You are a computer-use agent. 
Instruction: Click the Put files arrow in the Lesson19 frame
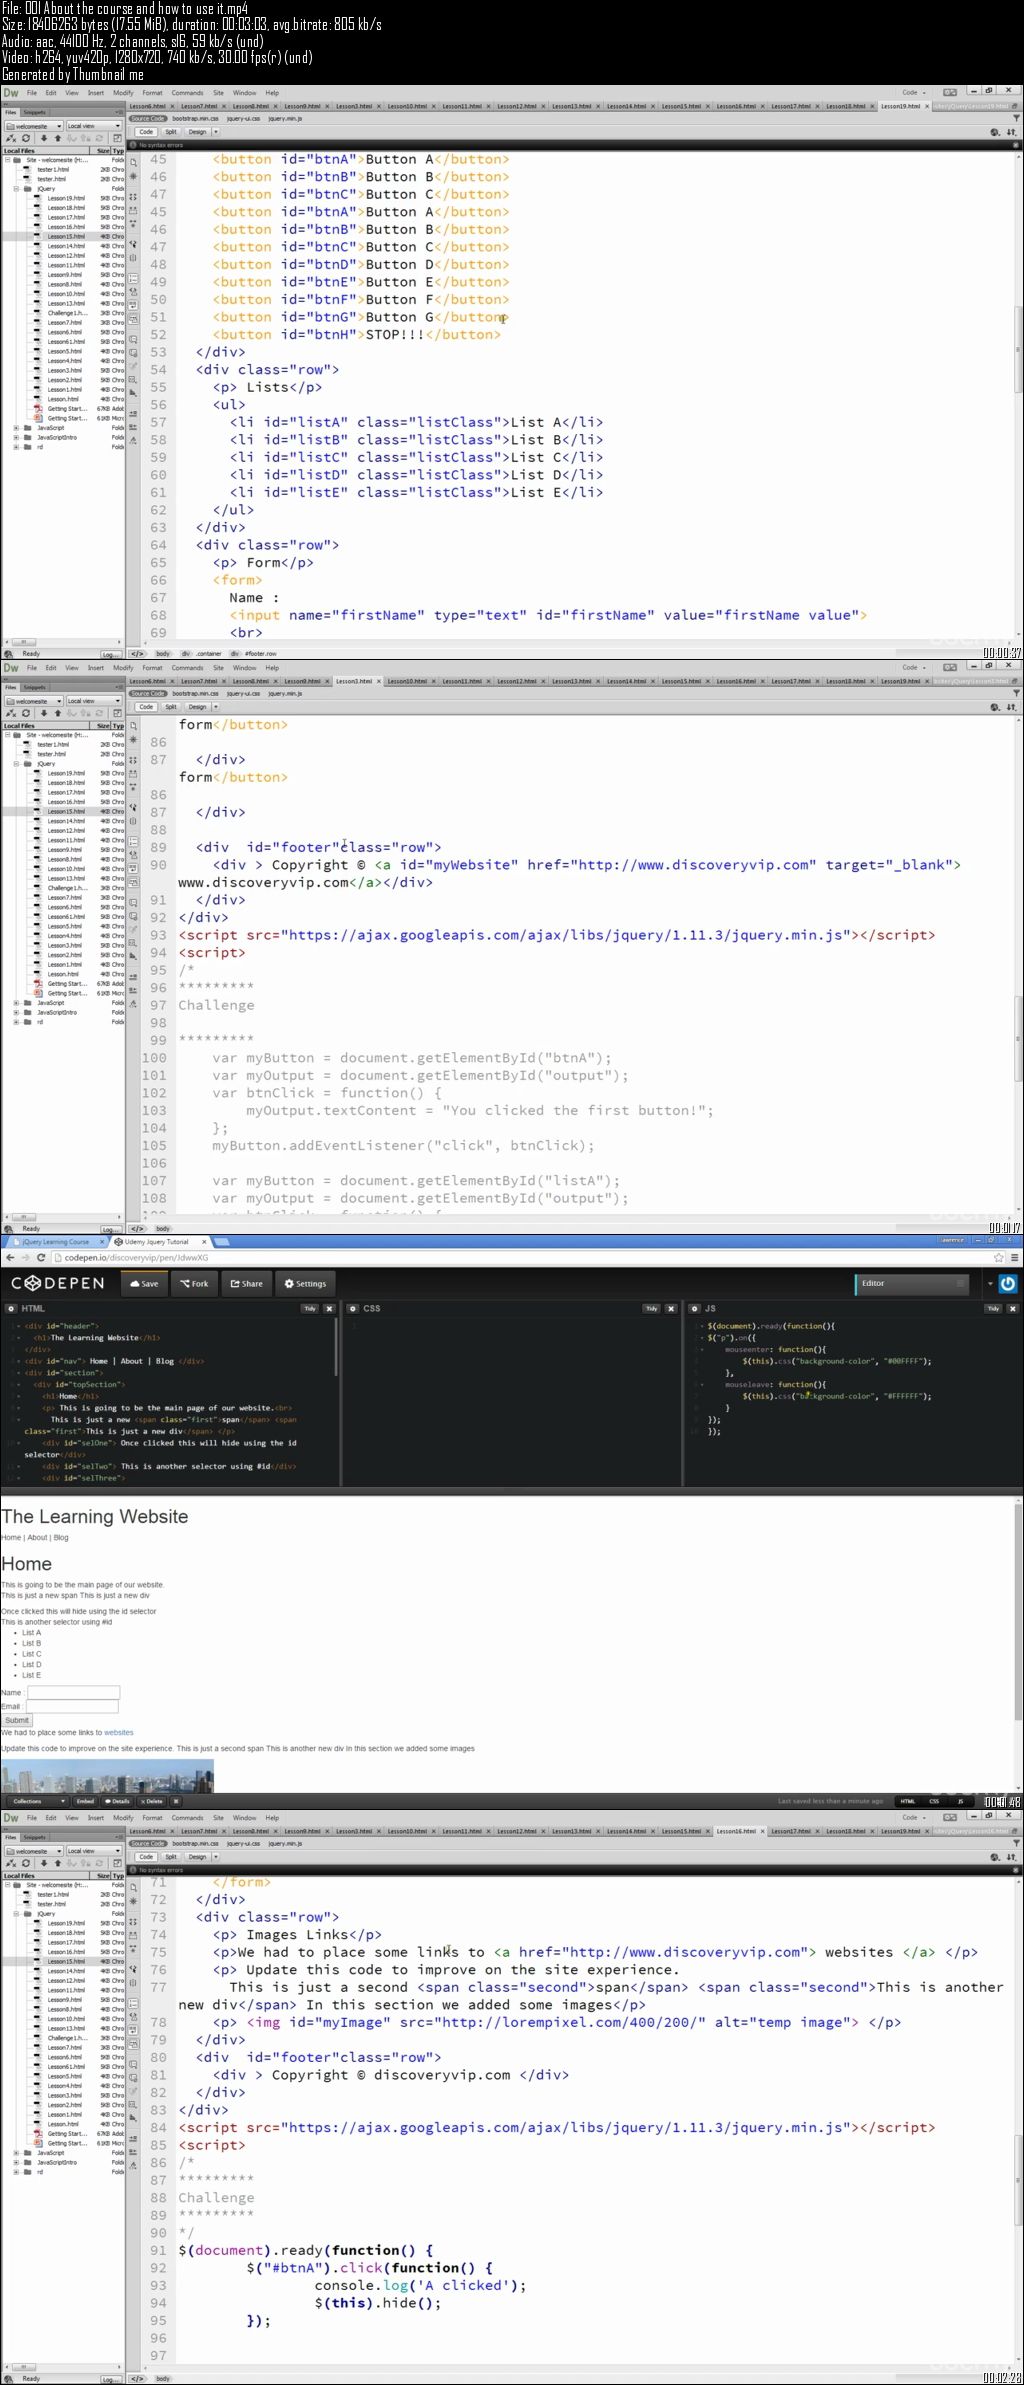[57, 139]
